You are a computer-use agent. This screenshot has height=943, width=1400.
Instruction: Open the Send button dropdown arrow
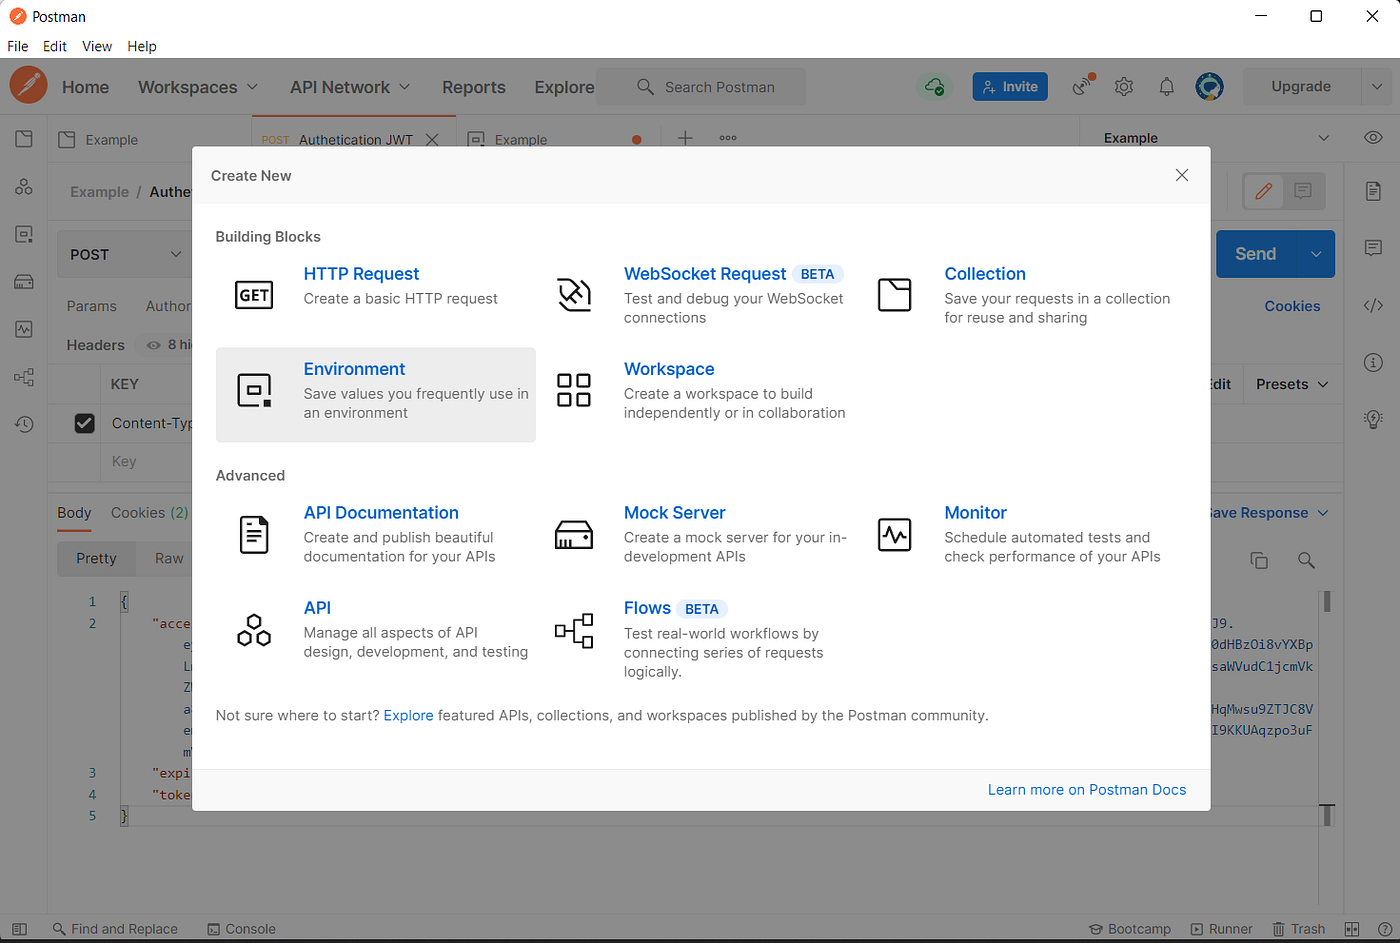[x=1316, y=254]
